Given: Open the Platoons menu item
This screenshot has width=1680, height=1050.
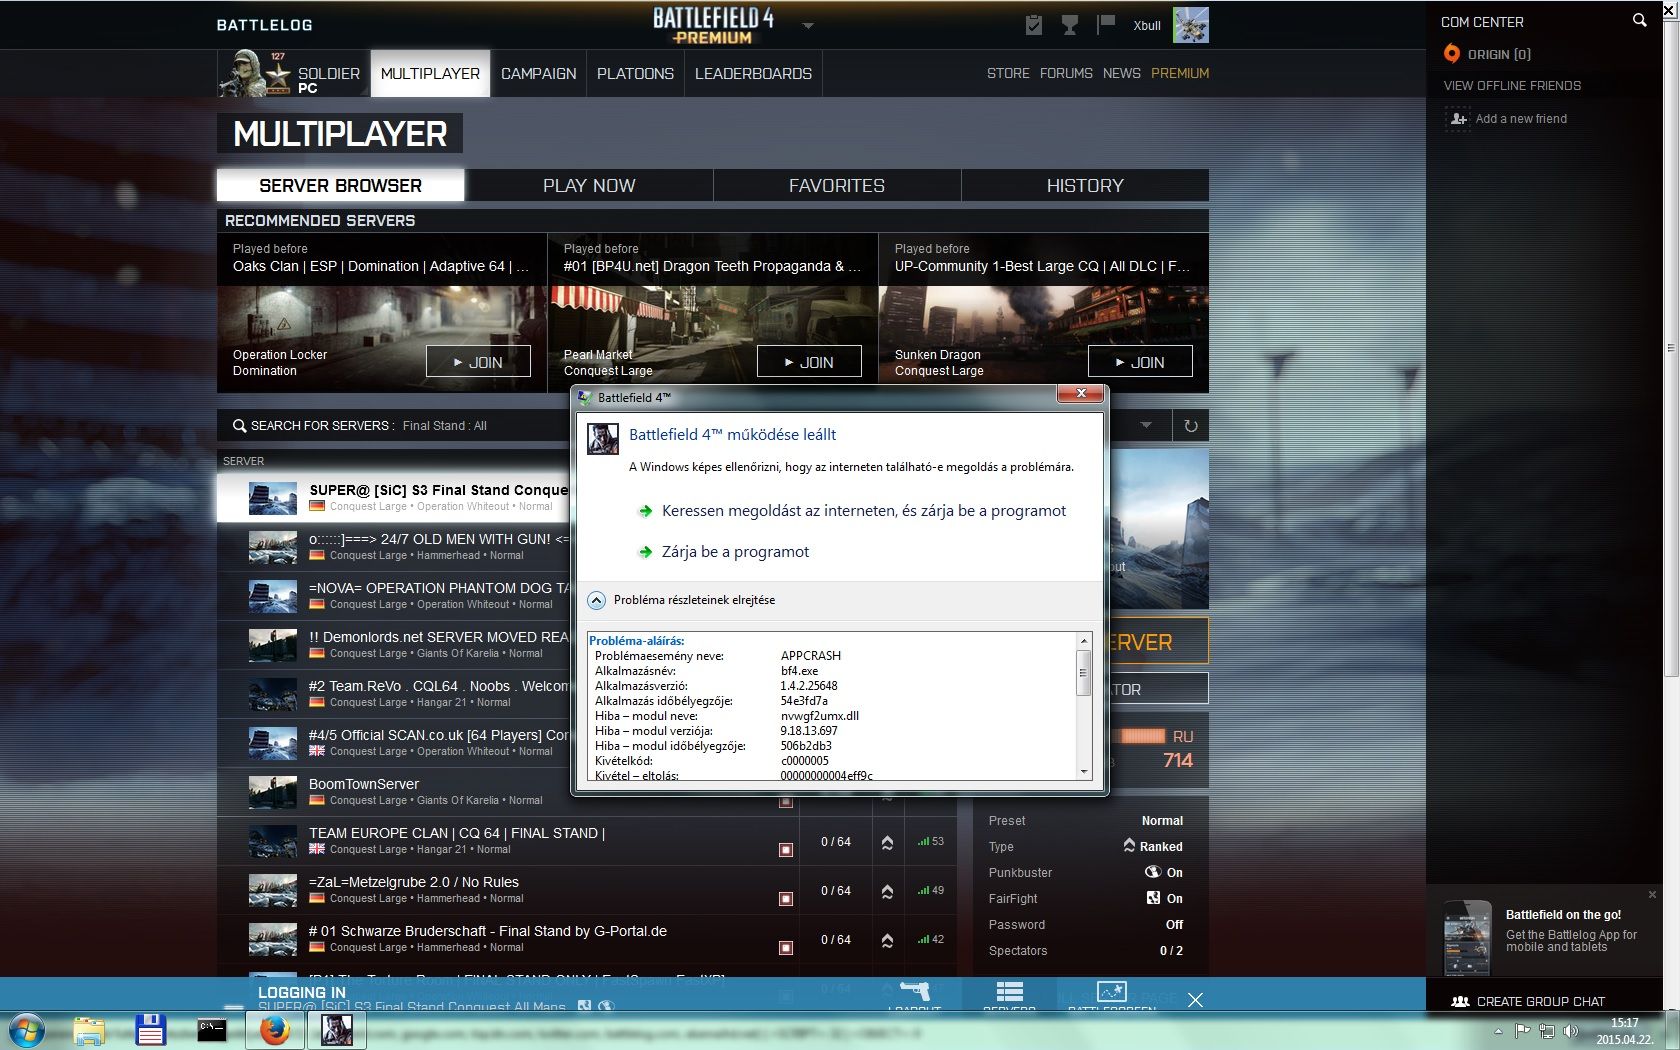Looking at the screenshot, I should [635, 73].
